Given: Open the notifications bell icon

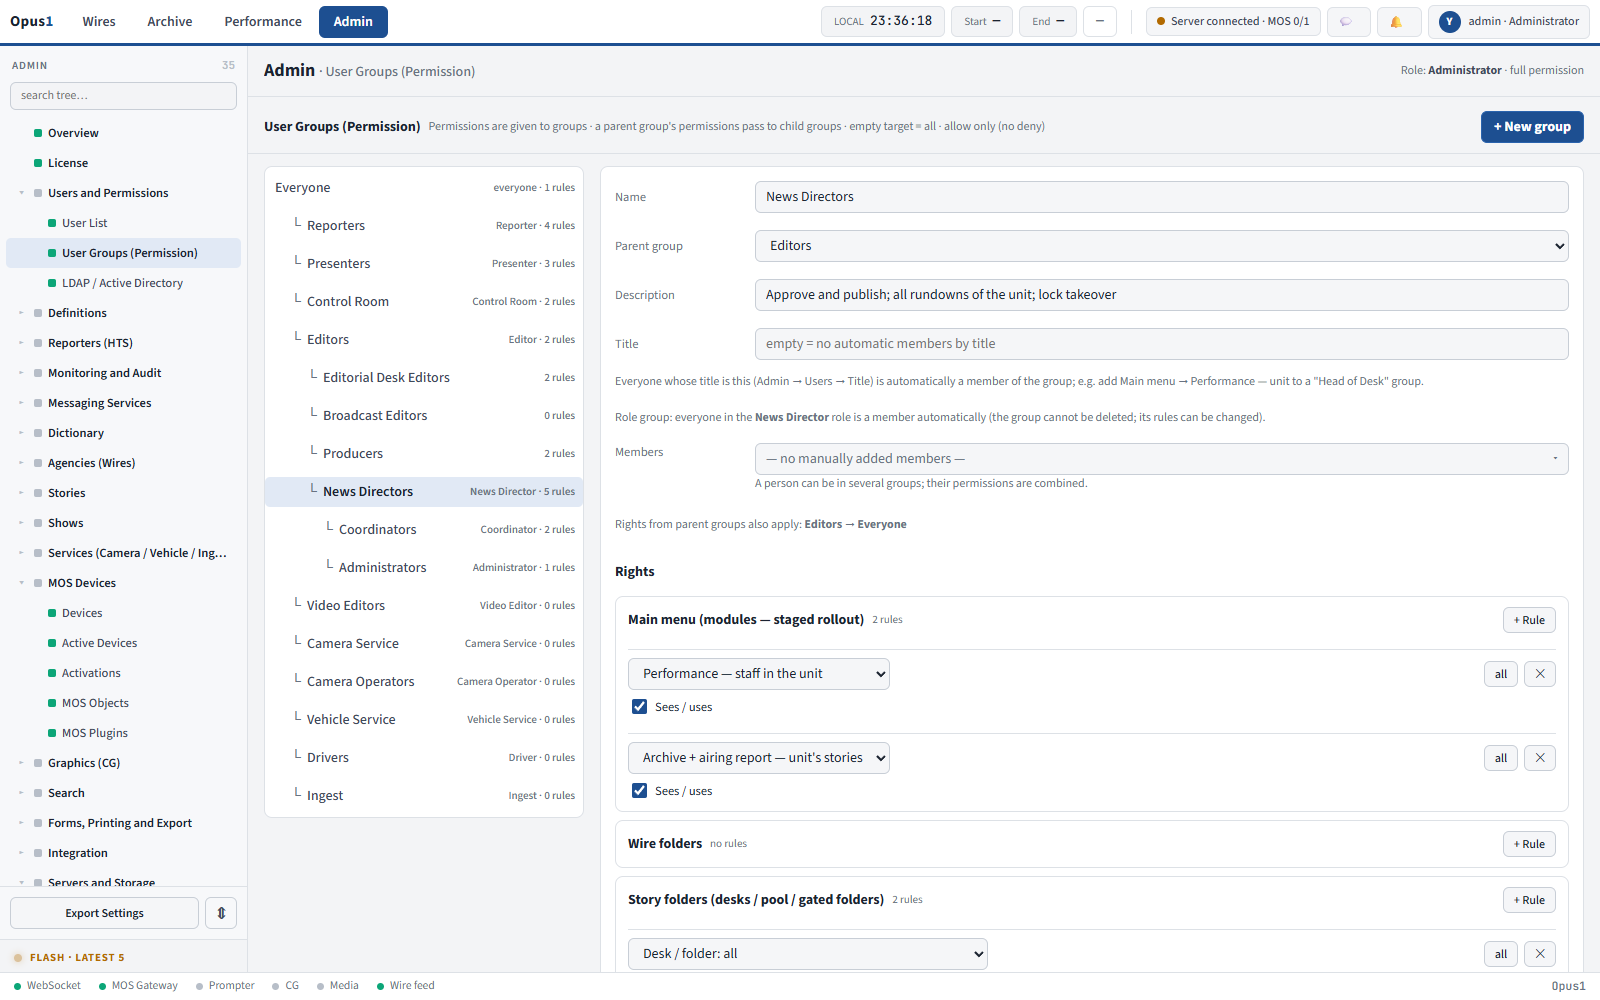Looking at the screenshot, I should coord(1399,21).
